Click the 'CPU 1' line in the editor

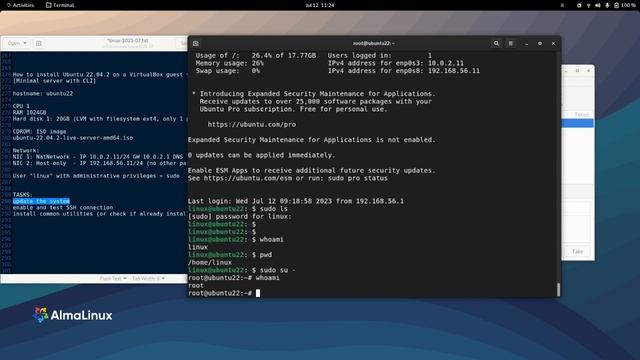point(21,106)
